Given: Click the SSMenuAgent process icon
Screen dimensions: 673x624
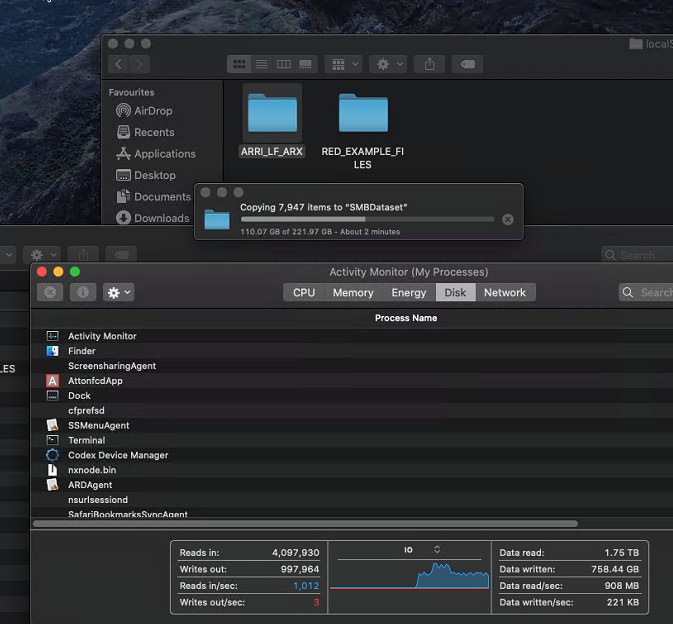Looking at the screenshot, I should [x=52, y=425].
